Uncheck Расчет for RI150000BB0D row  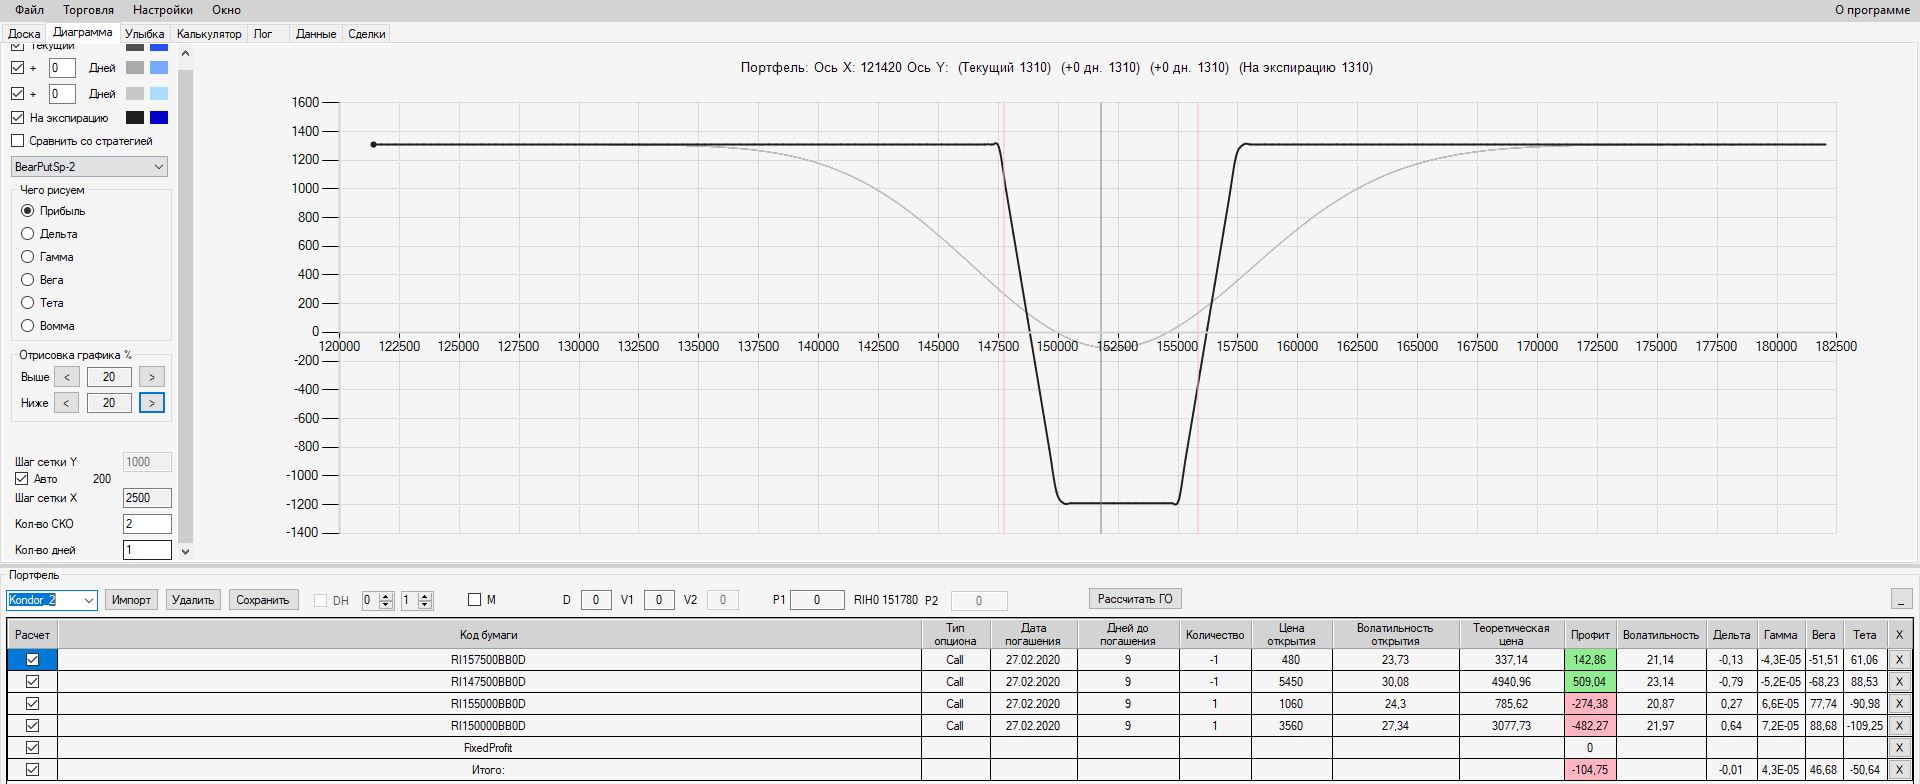(x=32, y=726)
